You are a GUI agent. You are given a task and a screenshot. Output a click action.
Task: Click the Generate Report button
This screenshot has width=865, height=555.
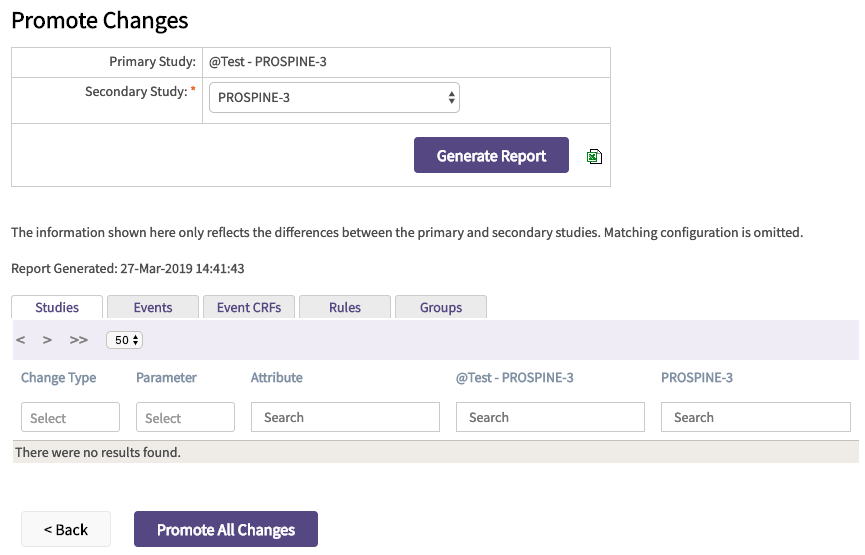(x=491, y=156)
